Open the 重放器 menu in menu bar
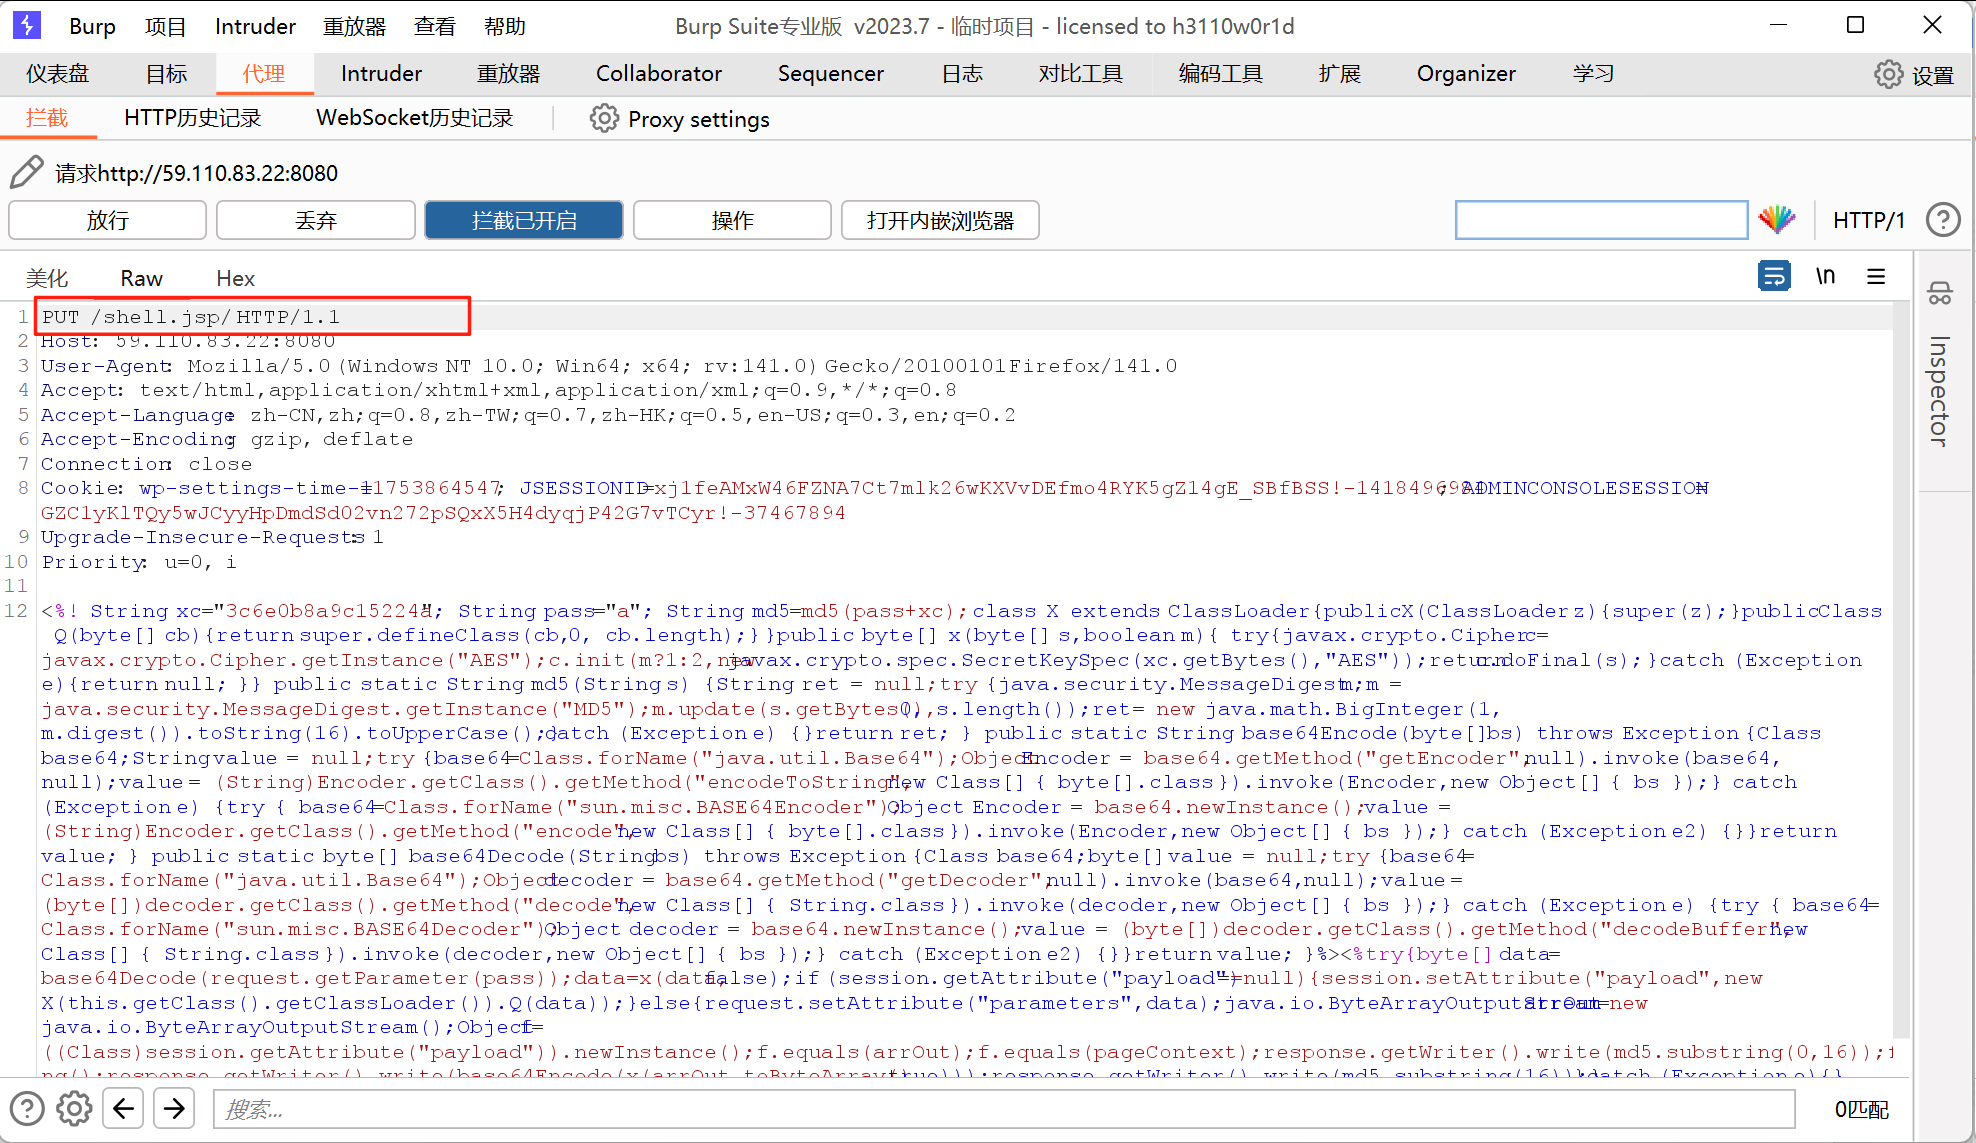Image resolution: width=1976 pixels, height=1143 pixels. click(x=354, y=26)
